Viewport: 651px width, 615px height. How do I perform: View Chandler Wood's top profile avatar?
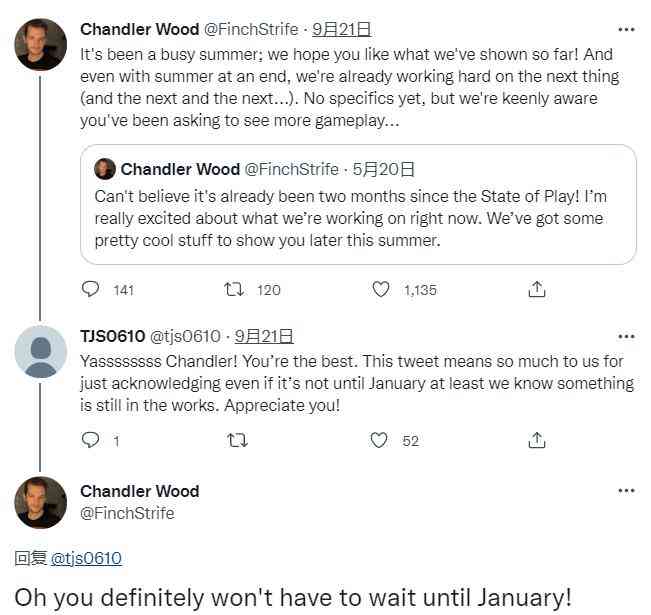pos(40,44)
